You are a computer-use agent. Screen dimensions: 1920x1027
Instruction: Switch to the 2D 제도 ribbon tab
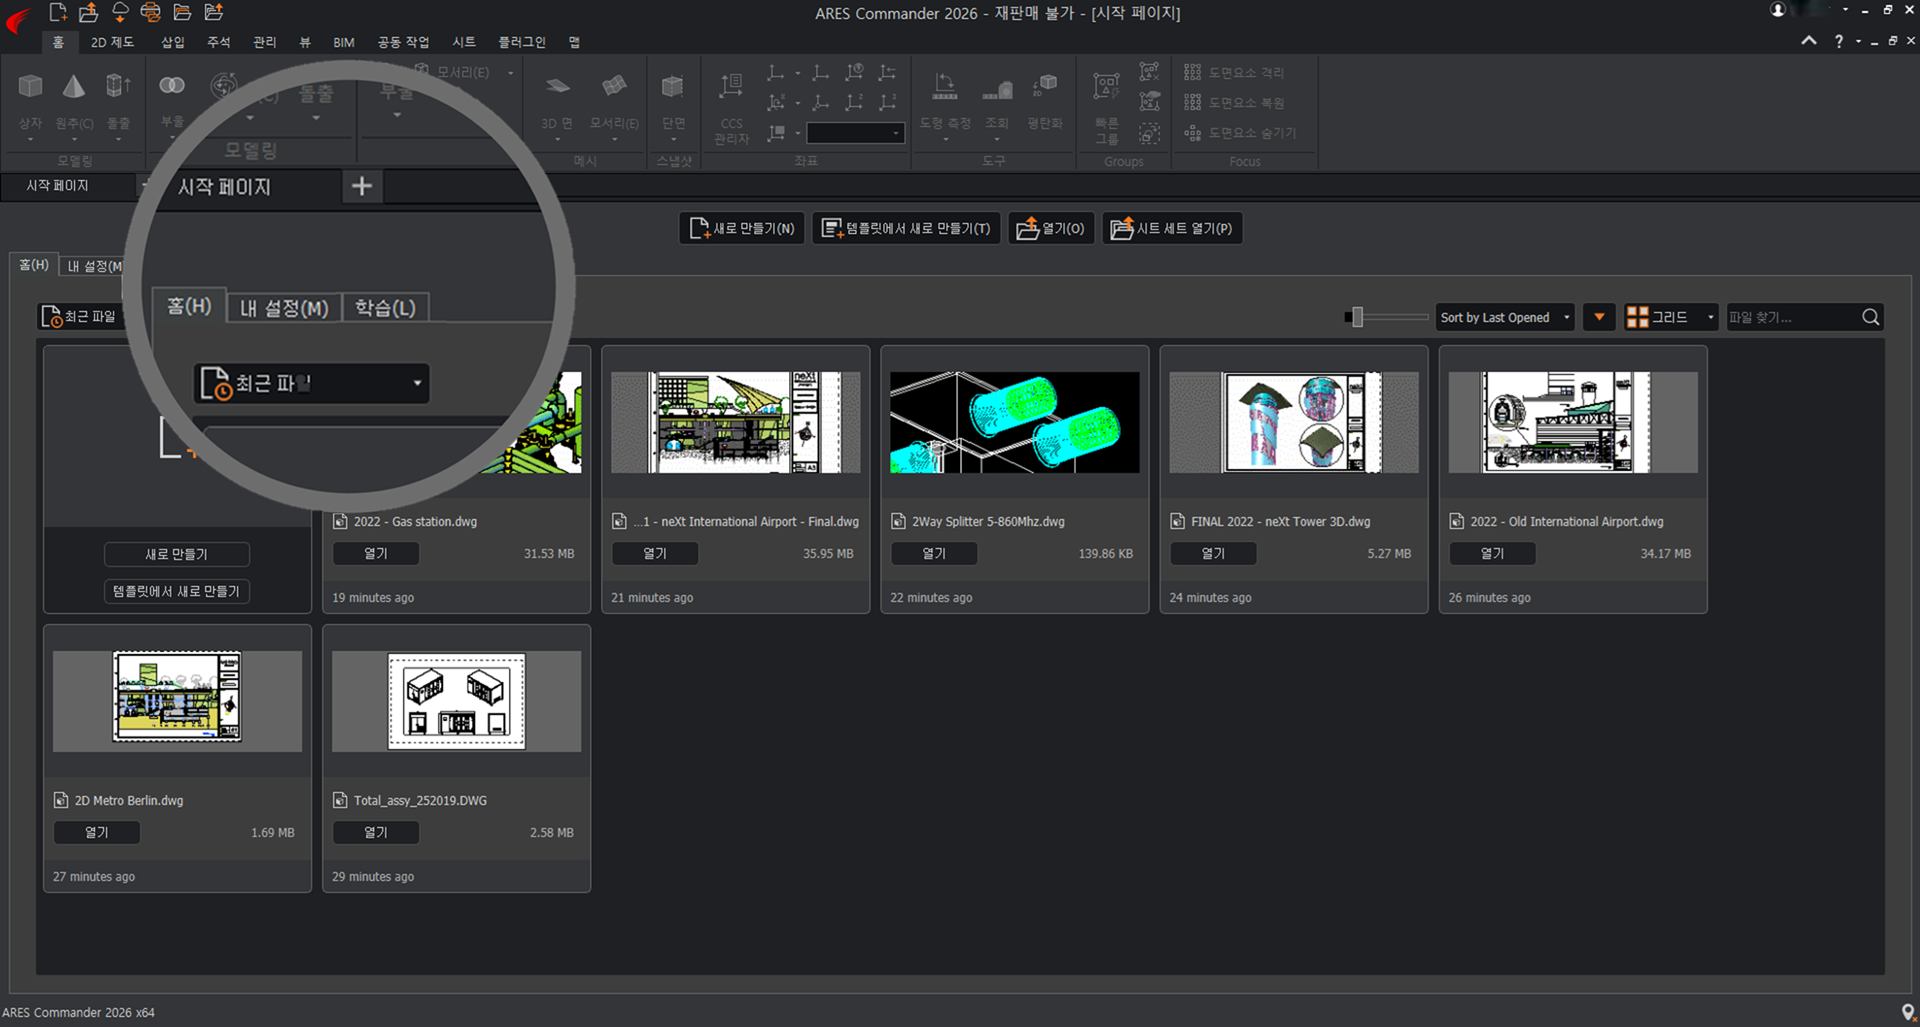coord(112,42)
